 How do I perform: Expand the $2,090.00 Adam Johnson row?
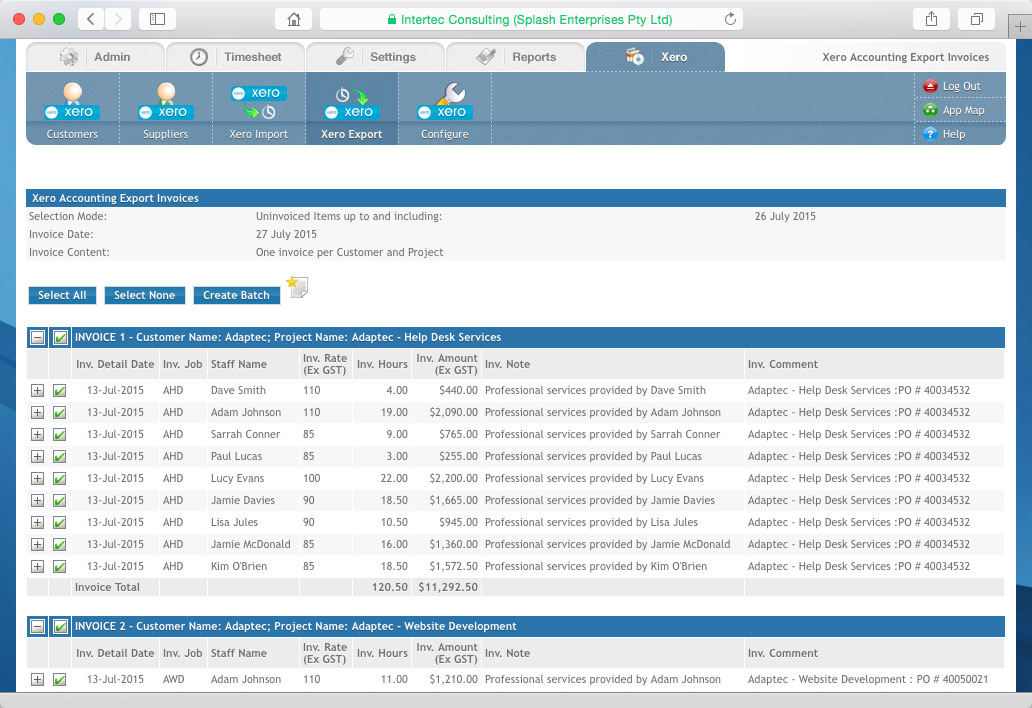38,413
